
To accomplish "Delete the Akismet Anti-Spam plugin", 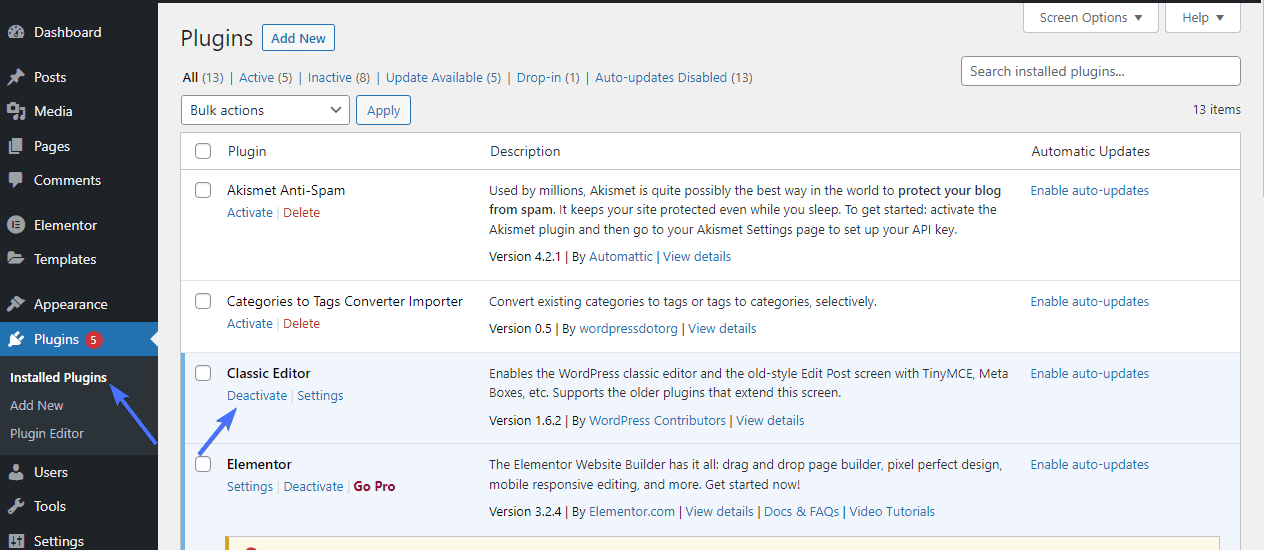I will tap(302, 212).
